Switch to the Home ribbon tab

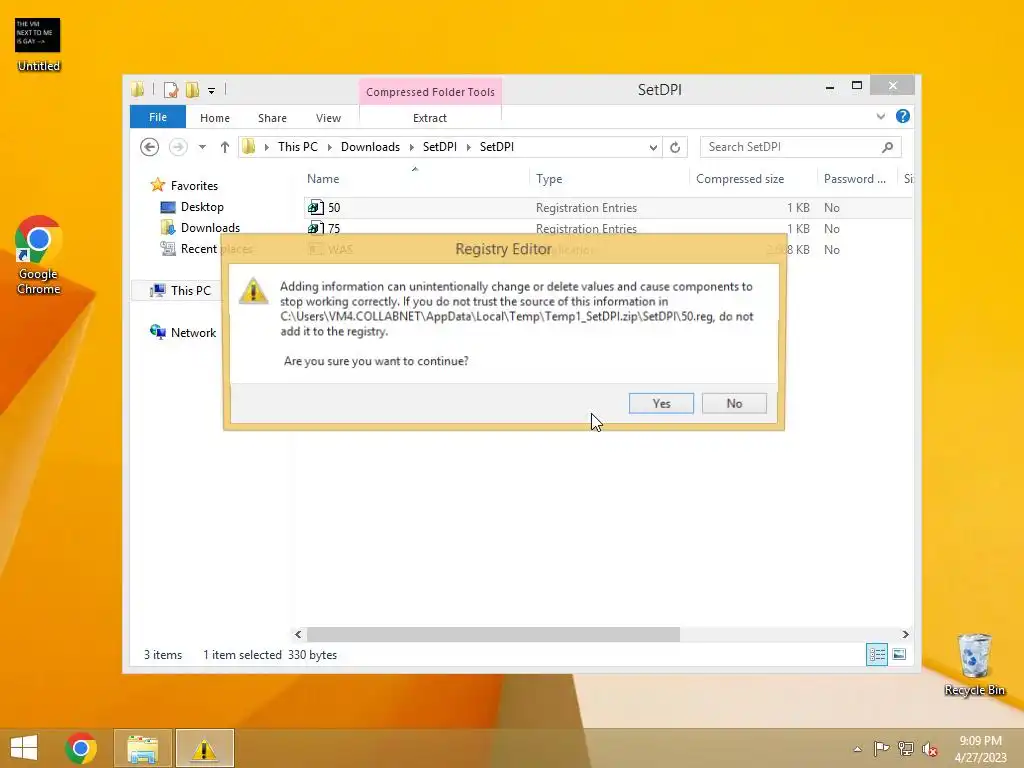click(215, 118)
